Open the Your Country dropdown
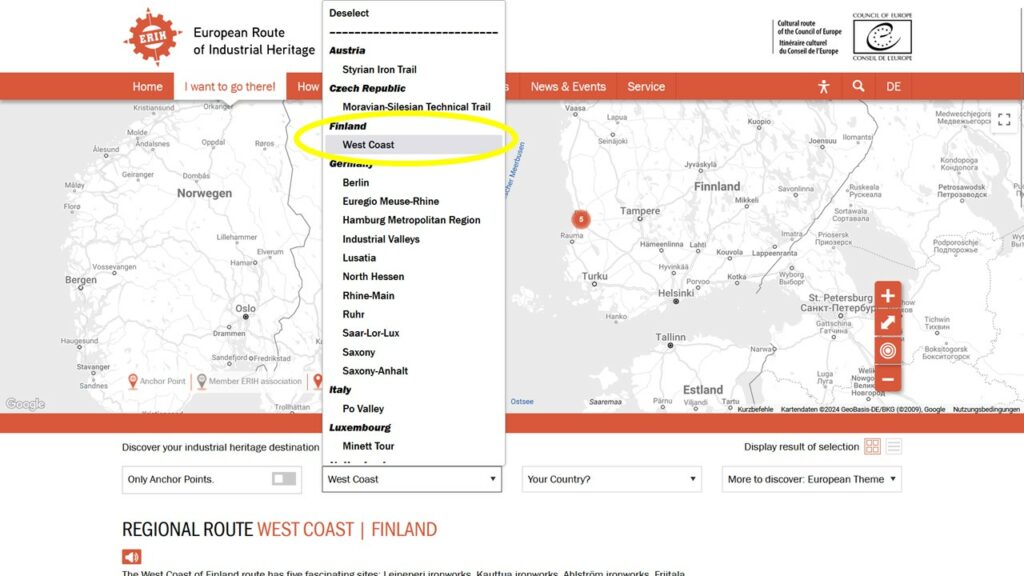 pos(611,479)
